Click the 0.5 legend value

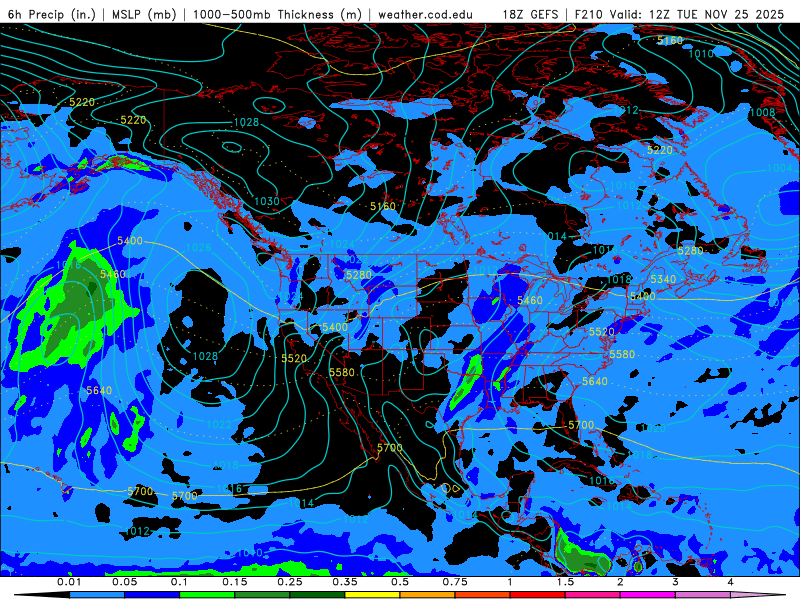click(x=400, y=582)
